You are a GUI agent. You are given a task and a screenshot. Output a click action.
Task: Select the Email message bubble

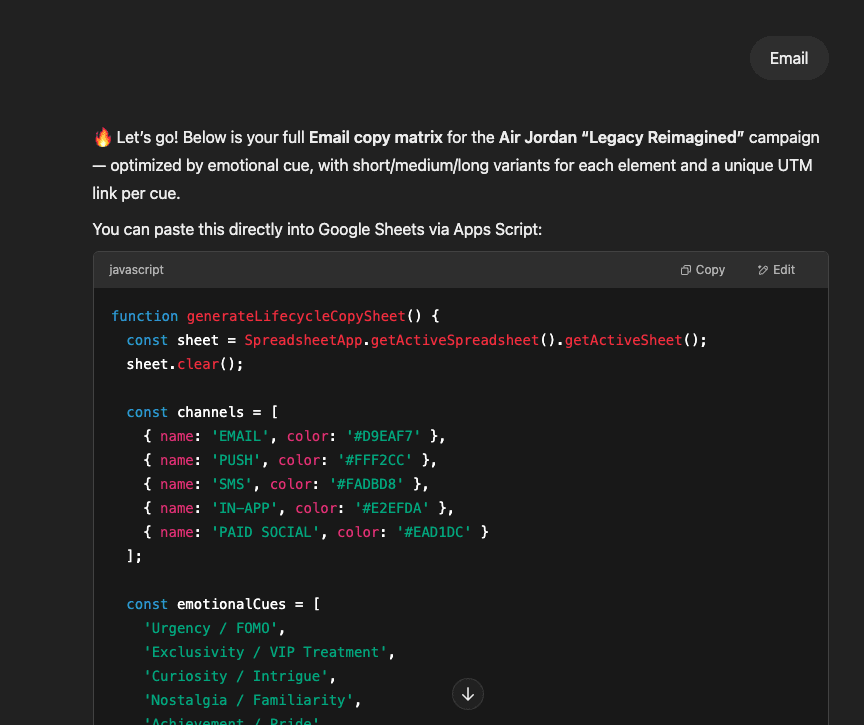(x=789, y=58)
